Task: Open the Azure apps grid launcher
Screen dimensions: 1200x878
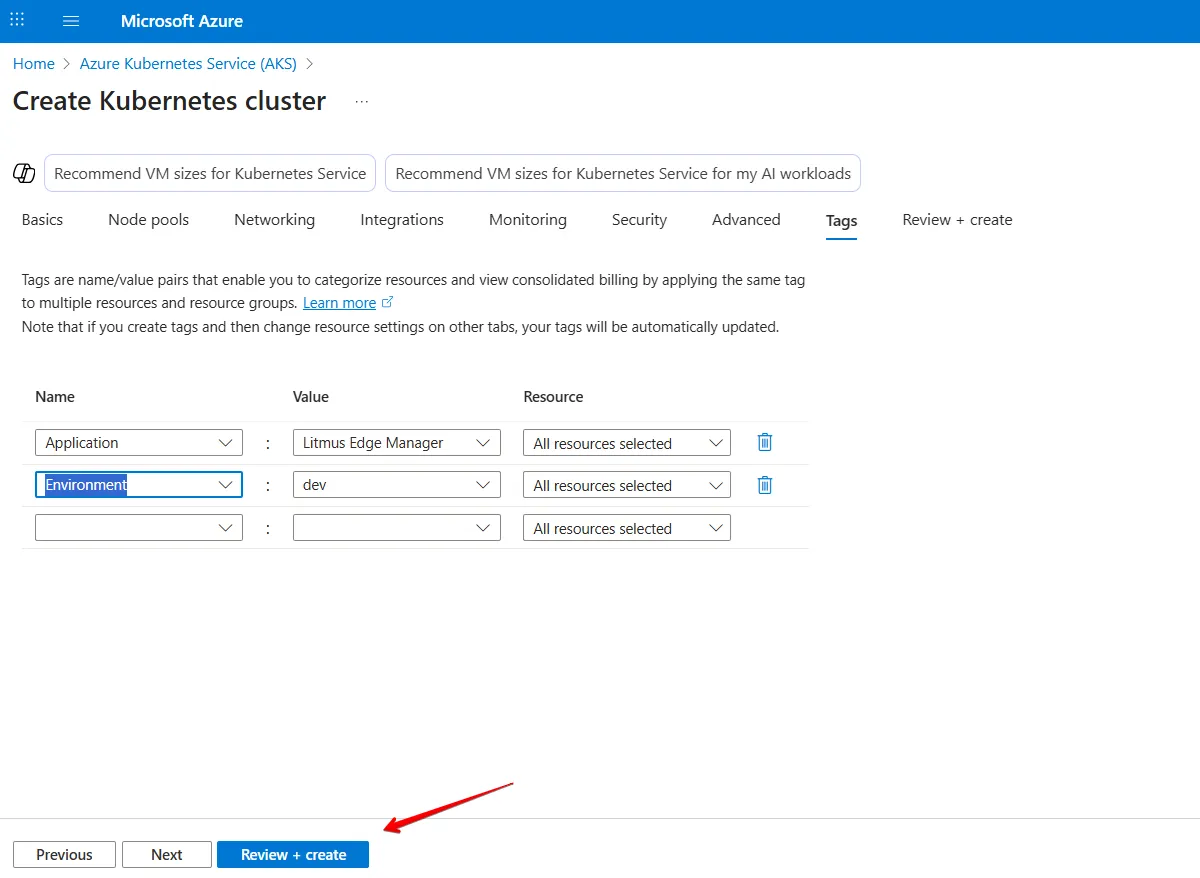Action: [17, 20]
